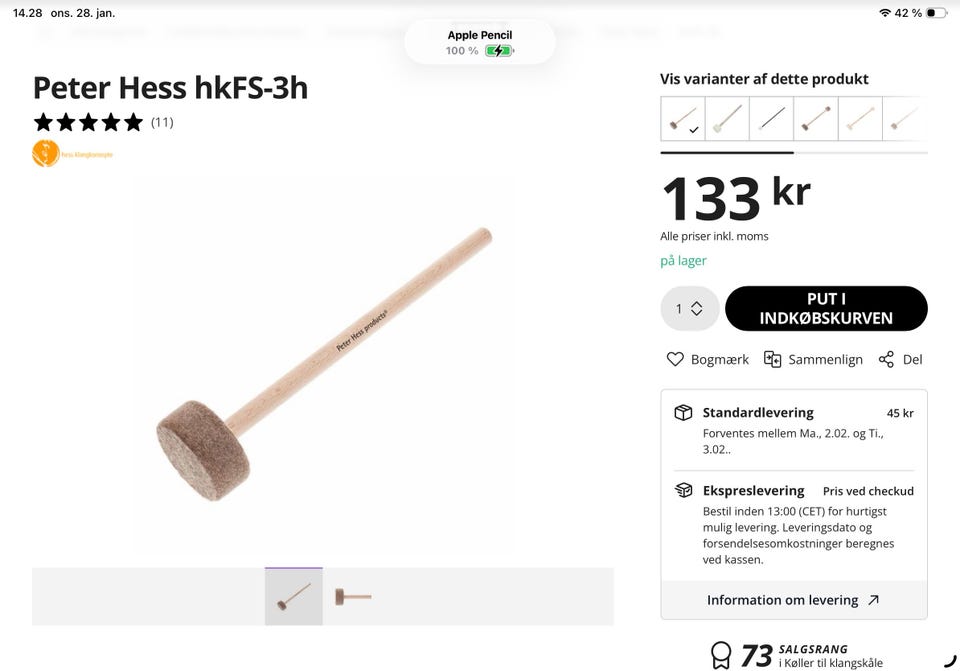Show the second product image thumbnail
This screenshot has height=671, width=960.
[x=352, y=597]
